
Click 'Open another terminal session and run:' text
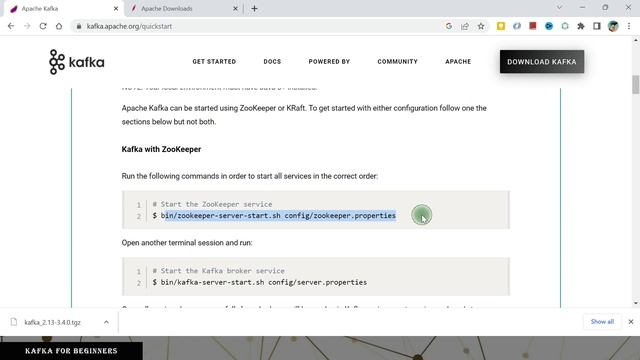point(187,242)
